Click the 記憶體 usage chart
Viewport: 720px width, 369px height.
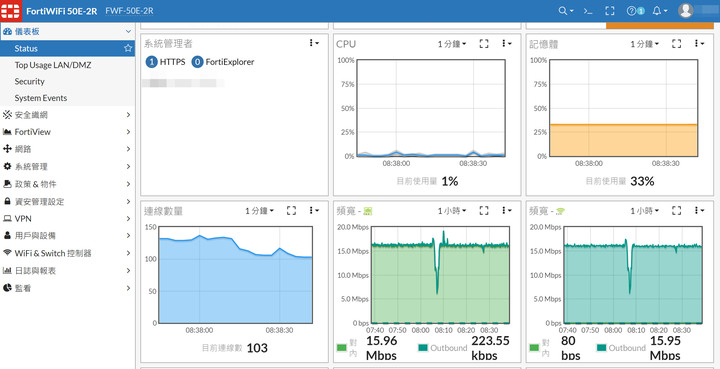624,108
